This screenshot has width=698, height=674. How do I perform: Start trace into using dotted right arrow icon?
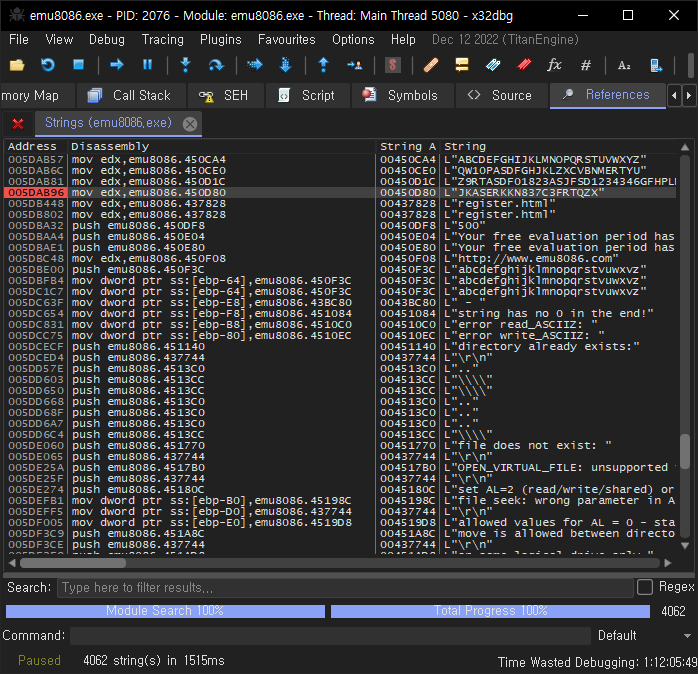point(255,65)
